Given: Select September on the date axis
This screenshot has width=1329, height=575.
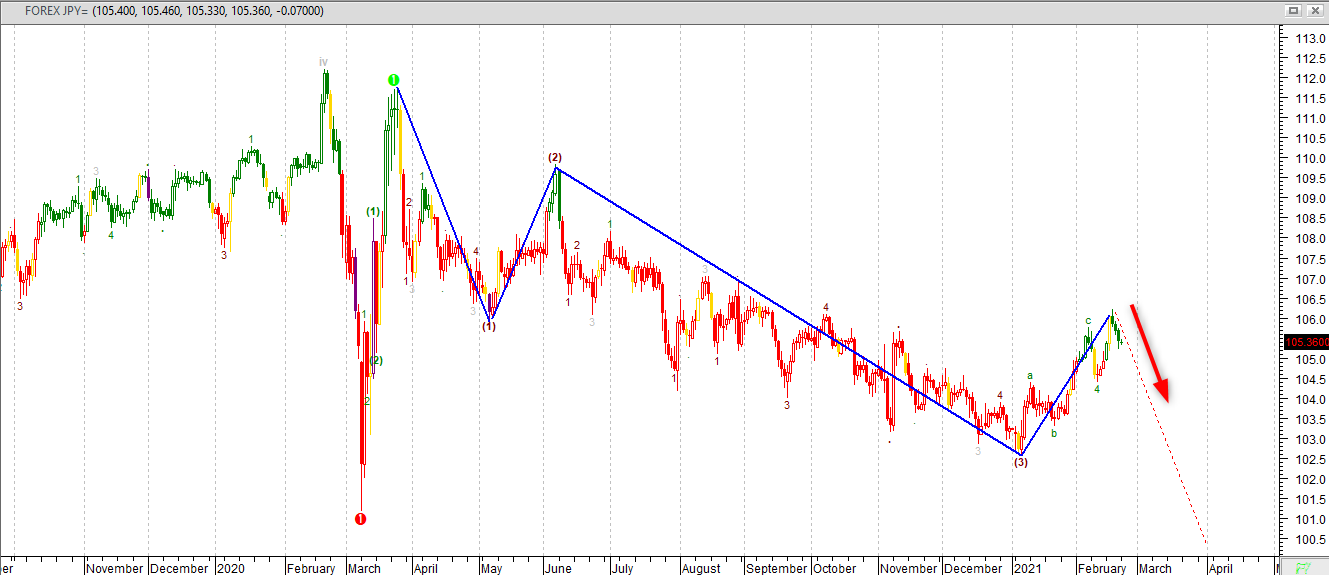Looking at the screenshot, I should click(x=777, y=568).
